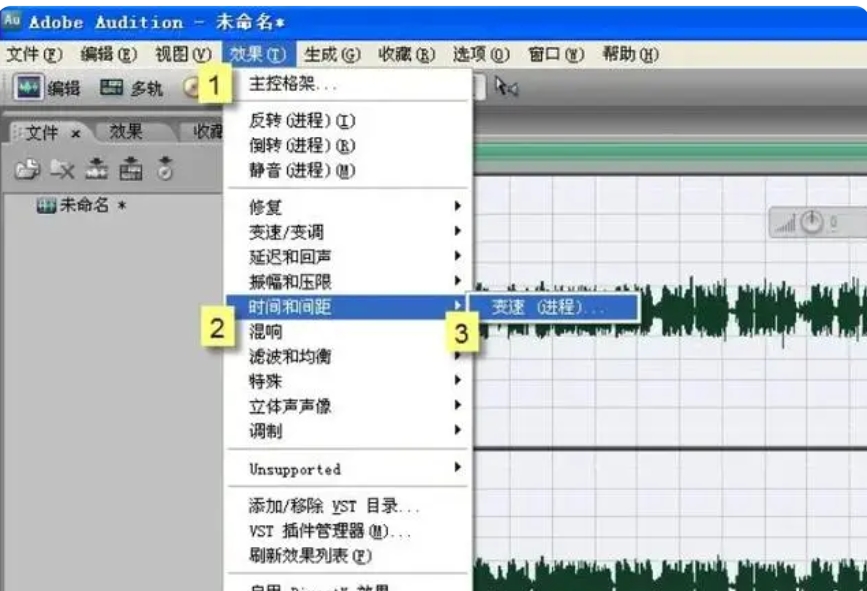Image resolution: width=867 pixels, height=591 pixels.
Task: Expand the 变速/变调 submenu
Action: coord(348,232)
